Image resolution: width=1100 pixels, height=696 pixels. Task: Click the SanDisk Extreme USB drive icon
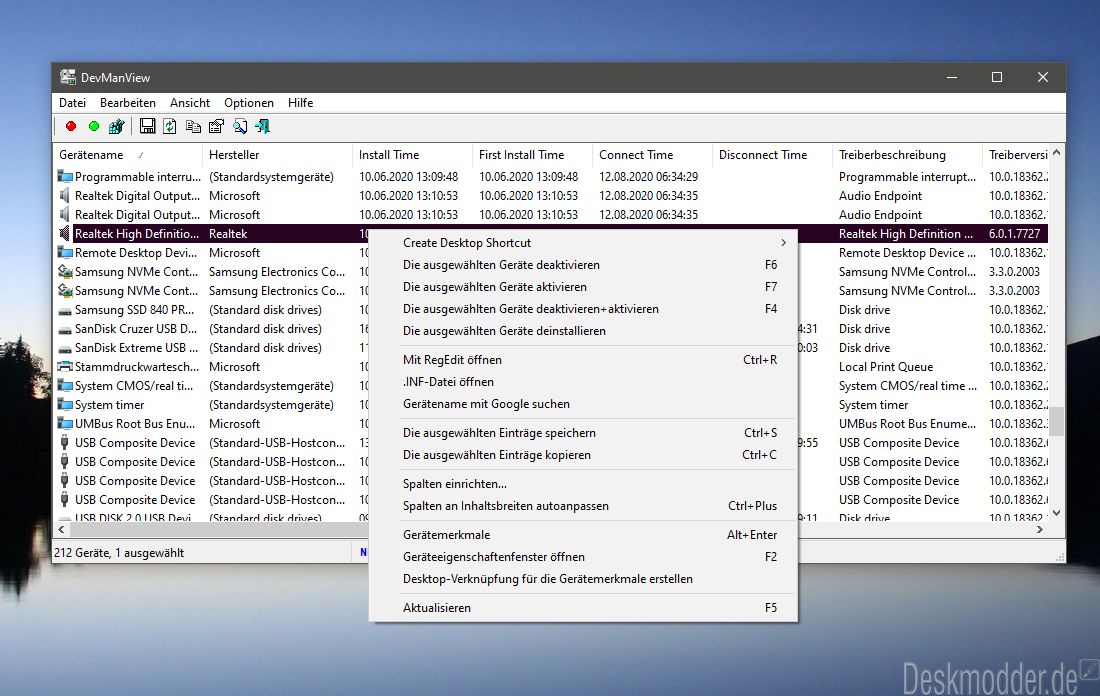pyautogui.click(x=65, y=348)
